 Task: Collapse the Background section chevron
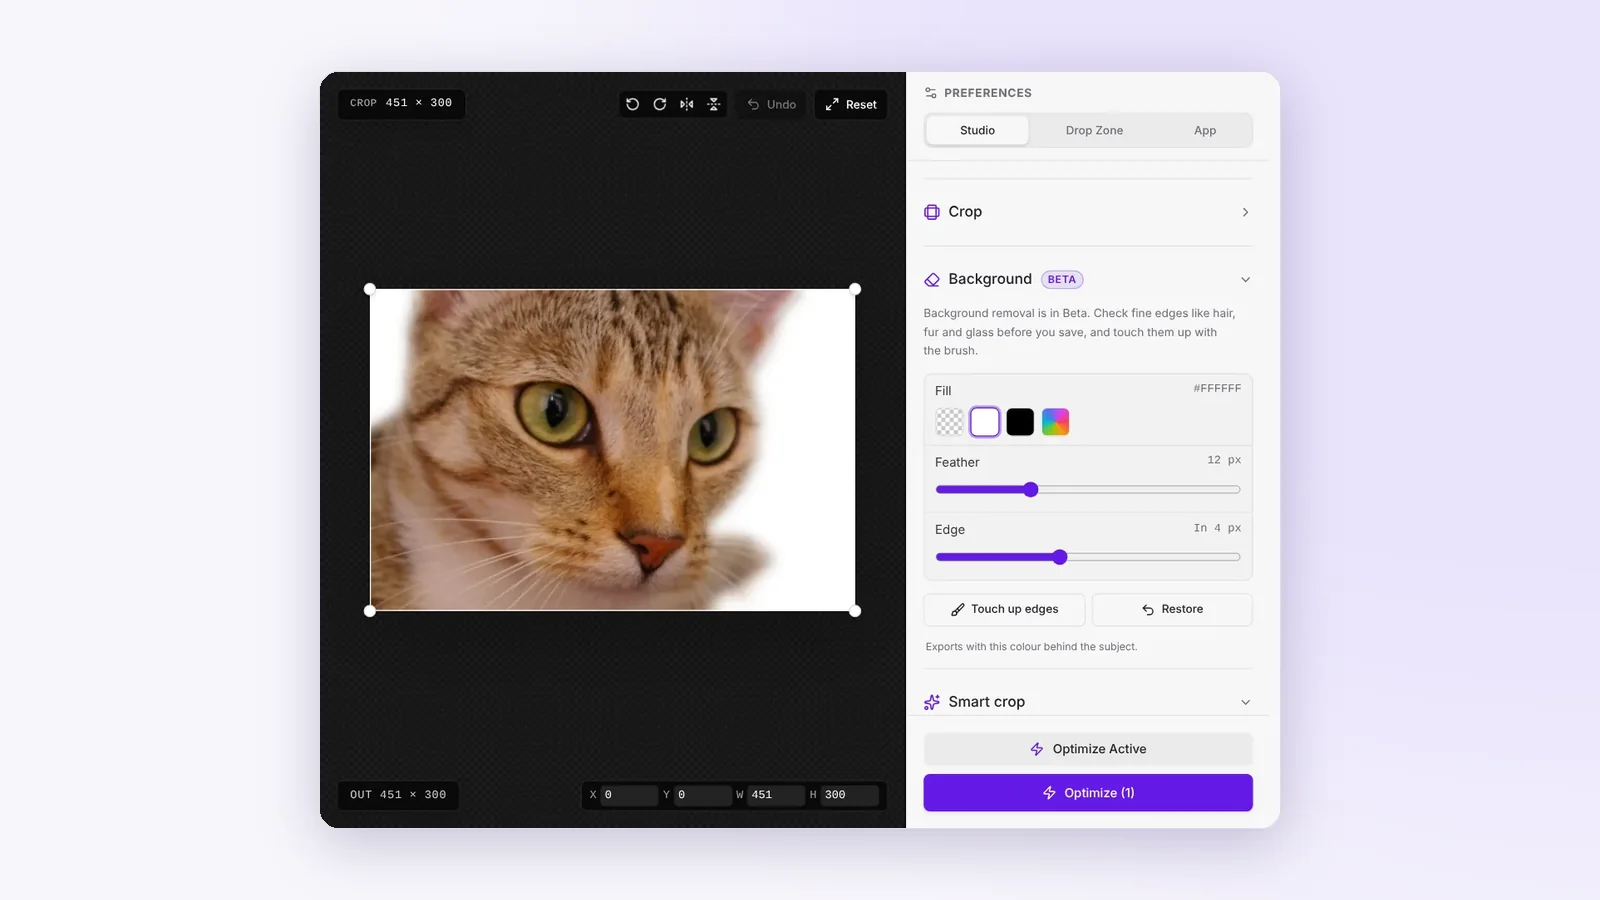[x=1245, y=280]
